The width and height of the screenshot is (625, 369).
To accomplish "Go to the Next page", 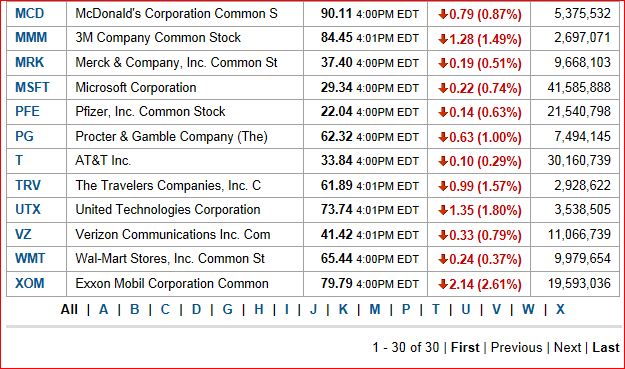I will (x=568, y=347).
